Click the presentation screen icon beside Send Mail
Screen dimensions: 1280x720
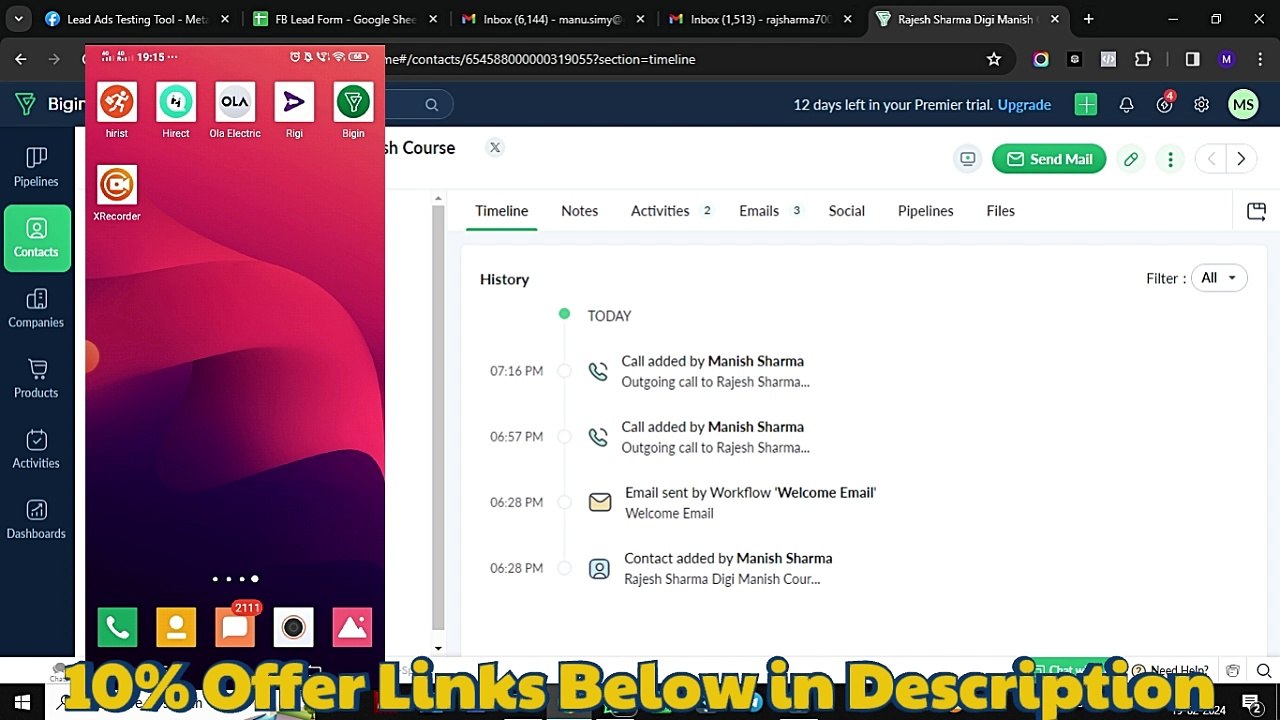click(x=967, y=159)
